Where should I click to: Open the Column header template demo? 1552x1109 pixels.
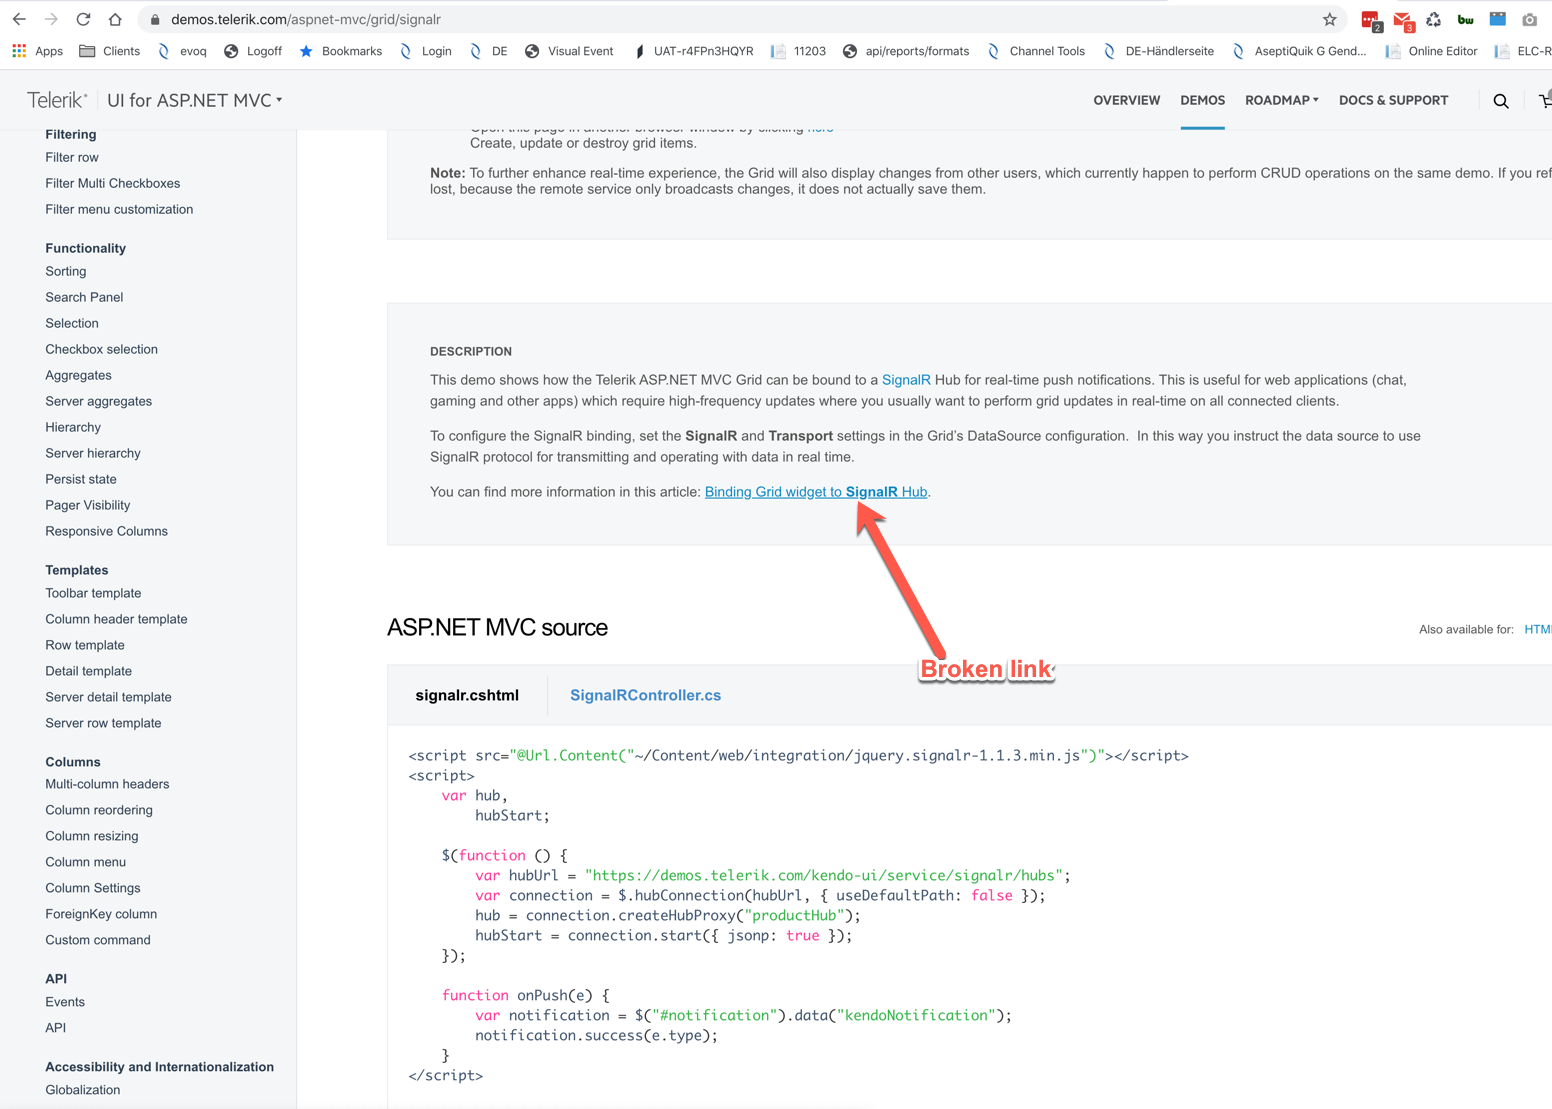click(x=116, y=619)
